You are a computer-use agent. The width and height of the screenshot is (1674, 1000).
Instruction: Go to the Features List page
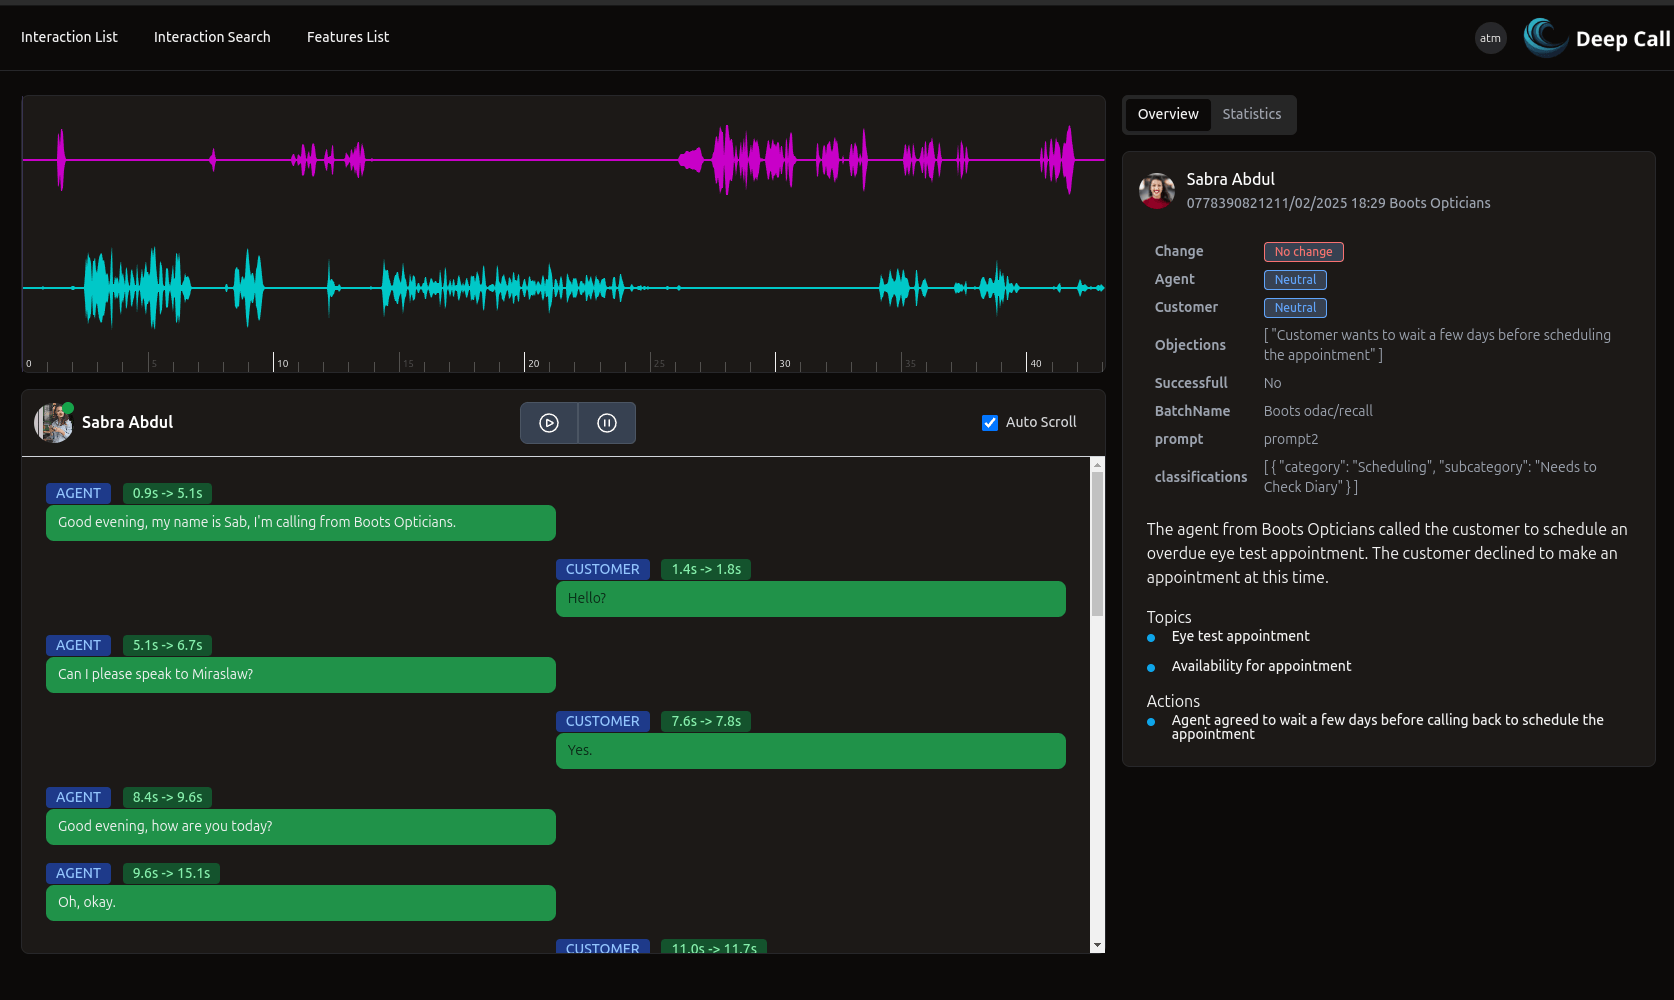tap(348, 37)
